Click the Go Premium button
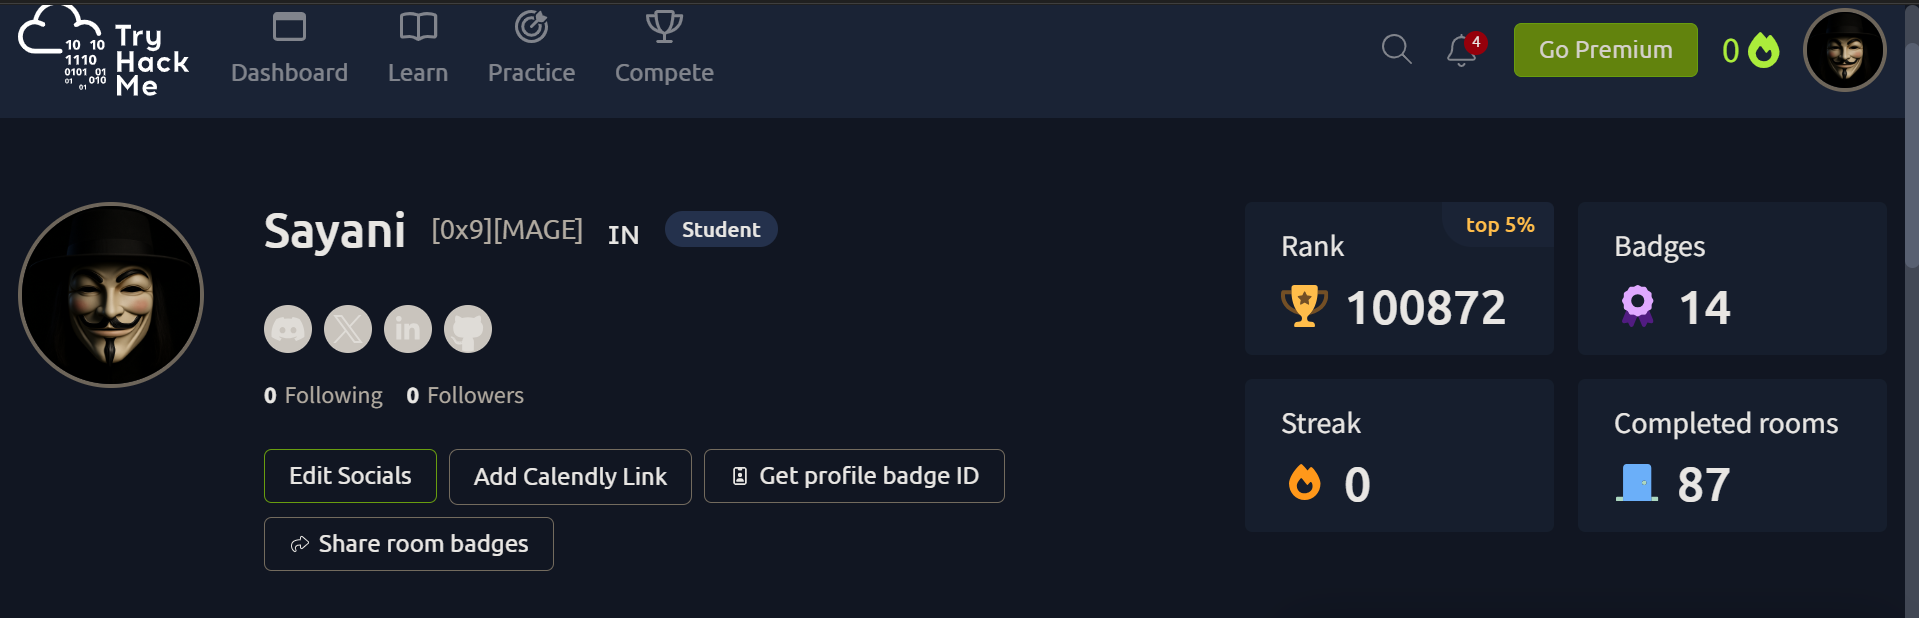The width and height of the screenshot is (1919, 618). coord(1604,50)
